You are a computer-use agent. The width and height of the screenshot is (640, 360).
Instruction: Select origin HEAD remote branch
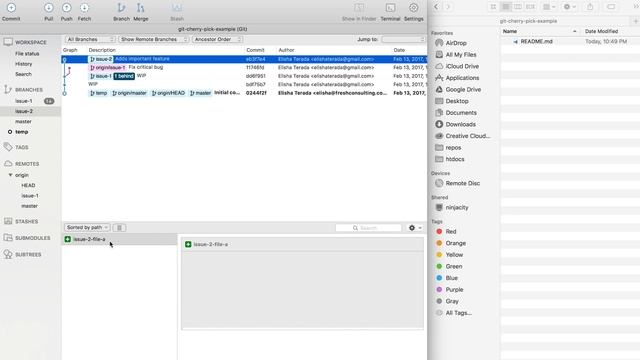28,185
